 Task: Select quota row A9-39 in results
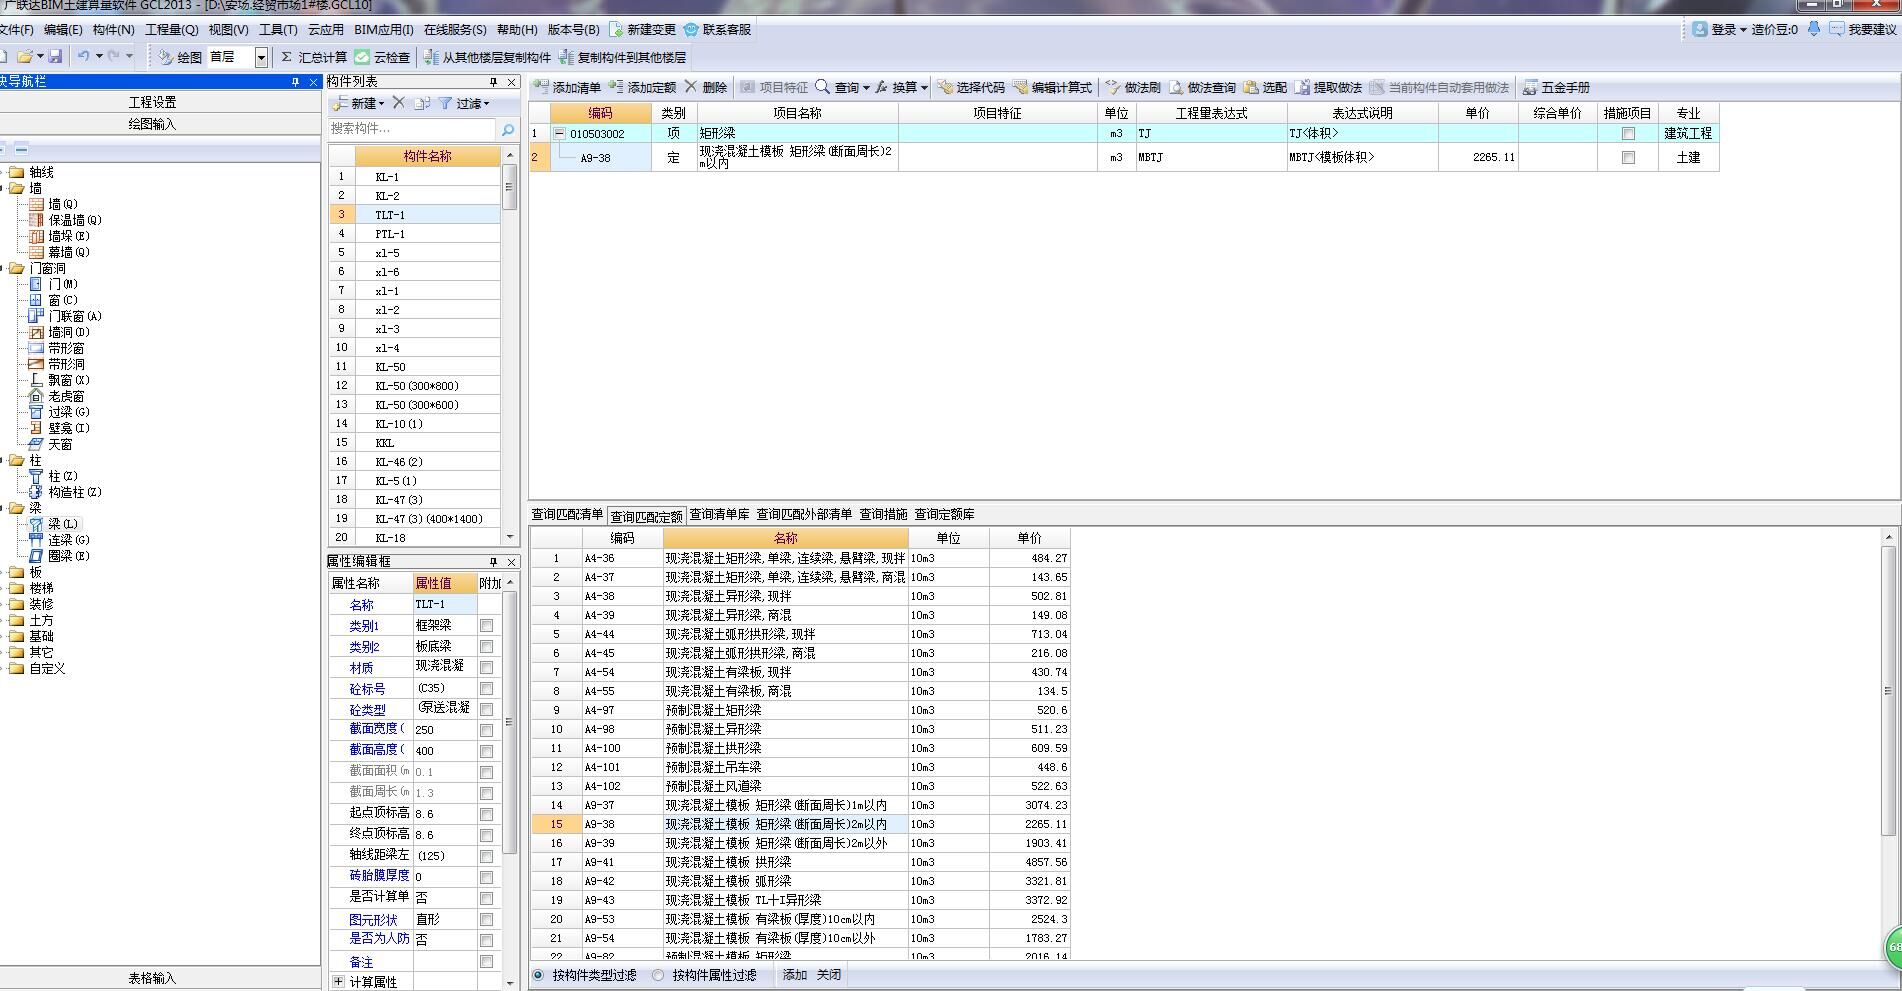800,843
